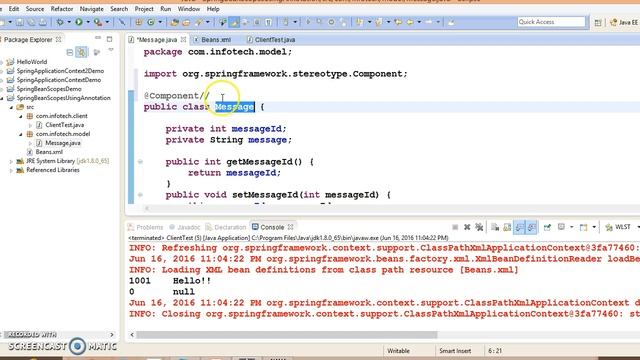Click the Back navigation arrow in toolbar
640x360 pixels.
coord(410,22)
